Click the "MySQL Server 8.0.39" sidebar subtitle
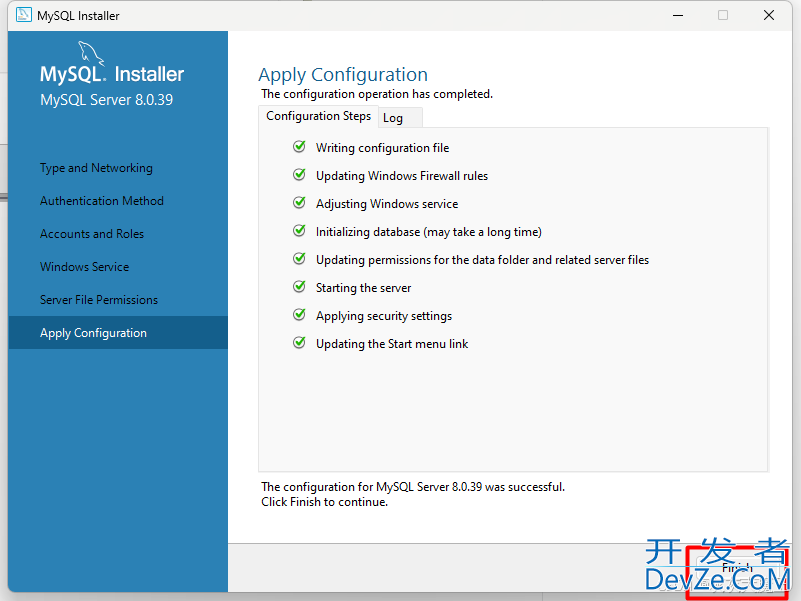 [106, 100]
